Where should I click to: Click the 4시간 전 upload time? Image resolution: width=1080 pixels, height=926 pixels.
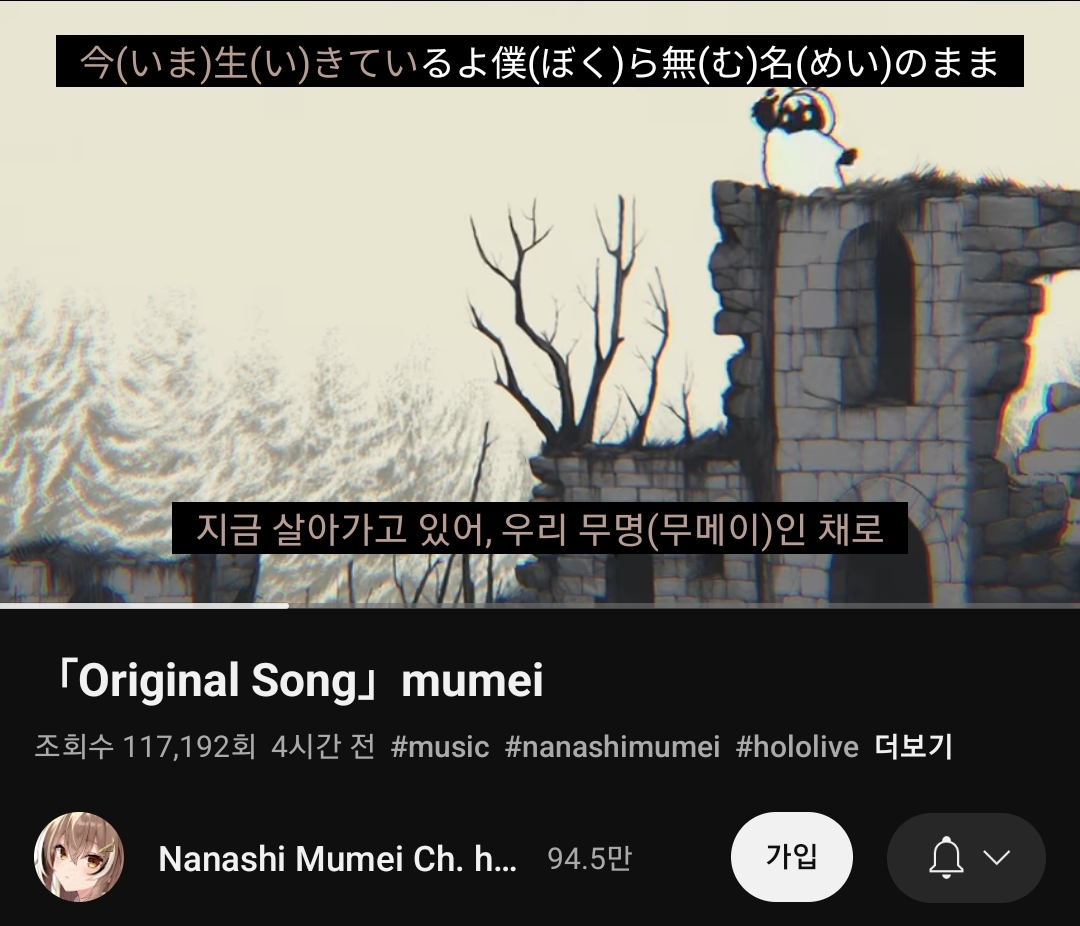point(322,747)
